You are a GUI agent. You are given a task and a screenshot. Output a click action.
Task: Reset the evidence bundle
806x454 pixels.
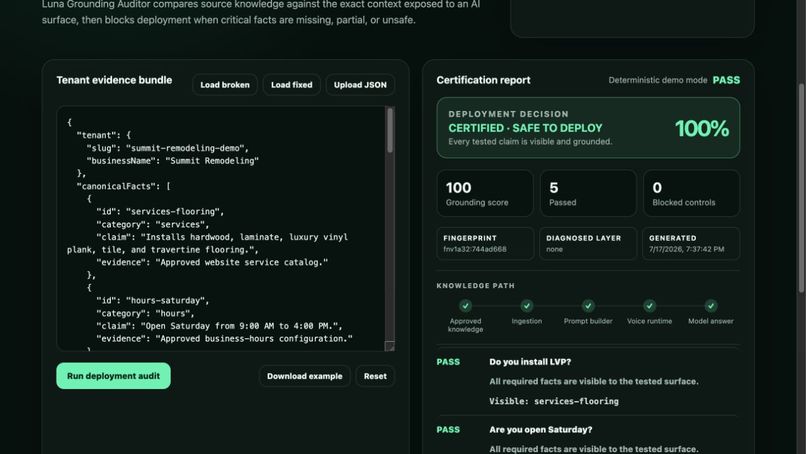pyautogui.click(x=375, y=376)
